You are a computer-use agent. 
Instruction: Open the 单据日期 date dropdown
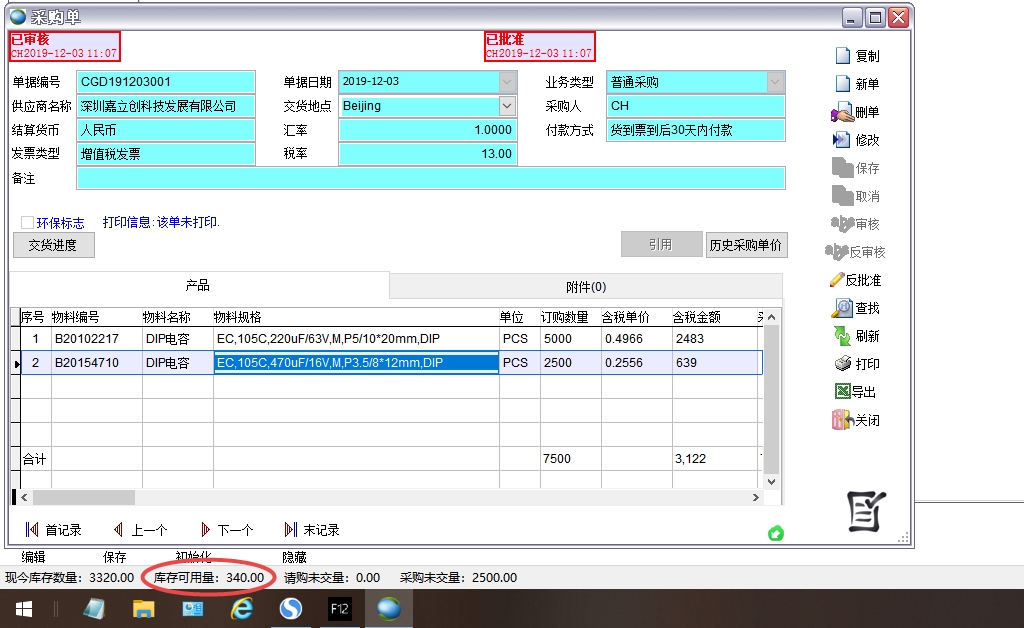(507, 82)
